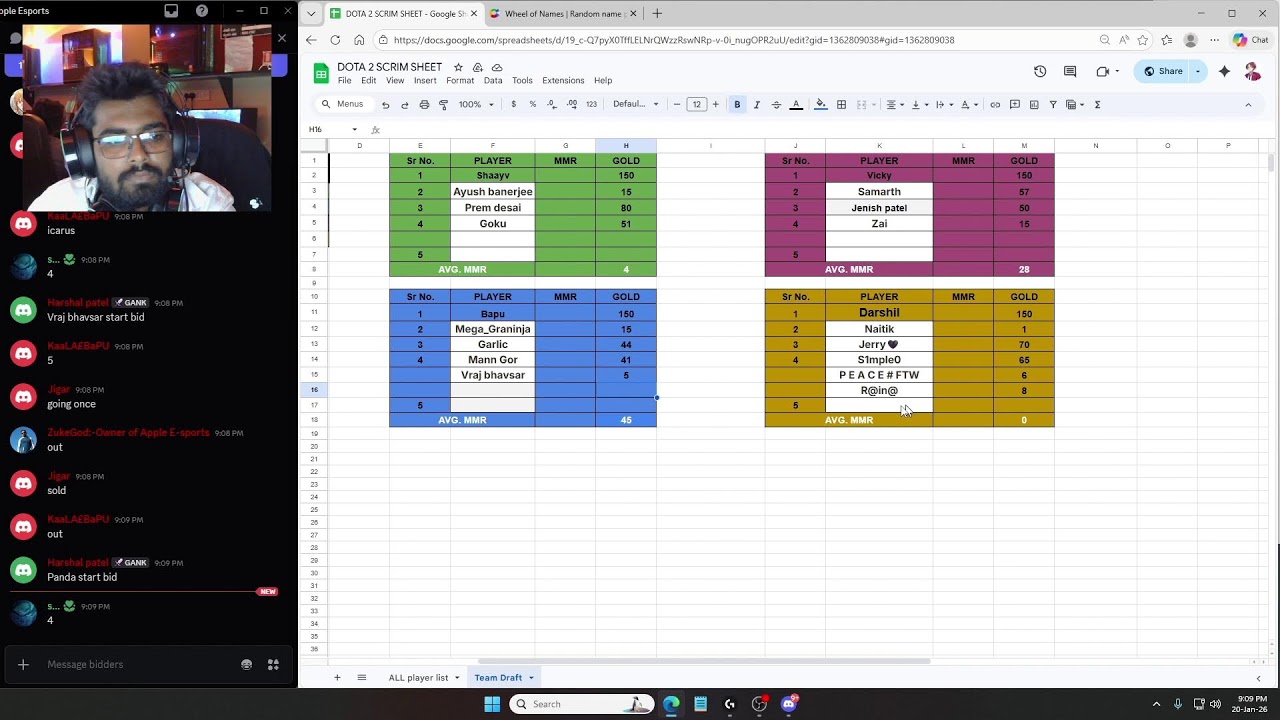Click the font size field
Image resolution: width=1280 pixels, height=720 pixels.
pos(696,104)
